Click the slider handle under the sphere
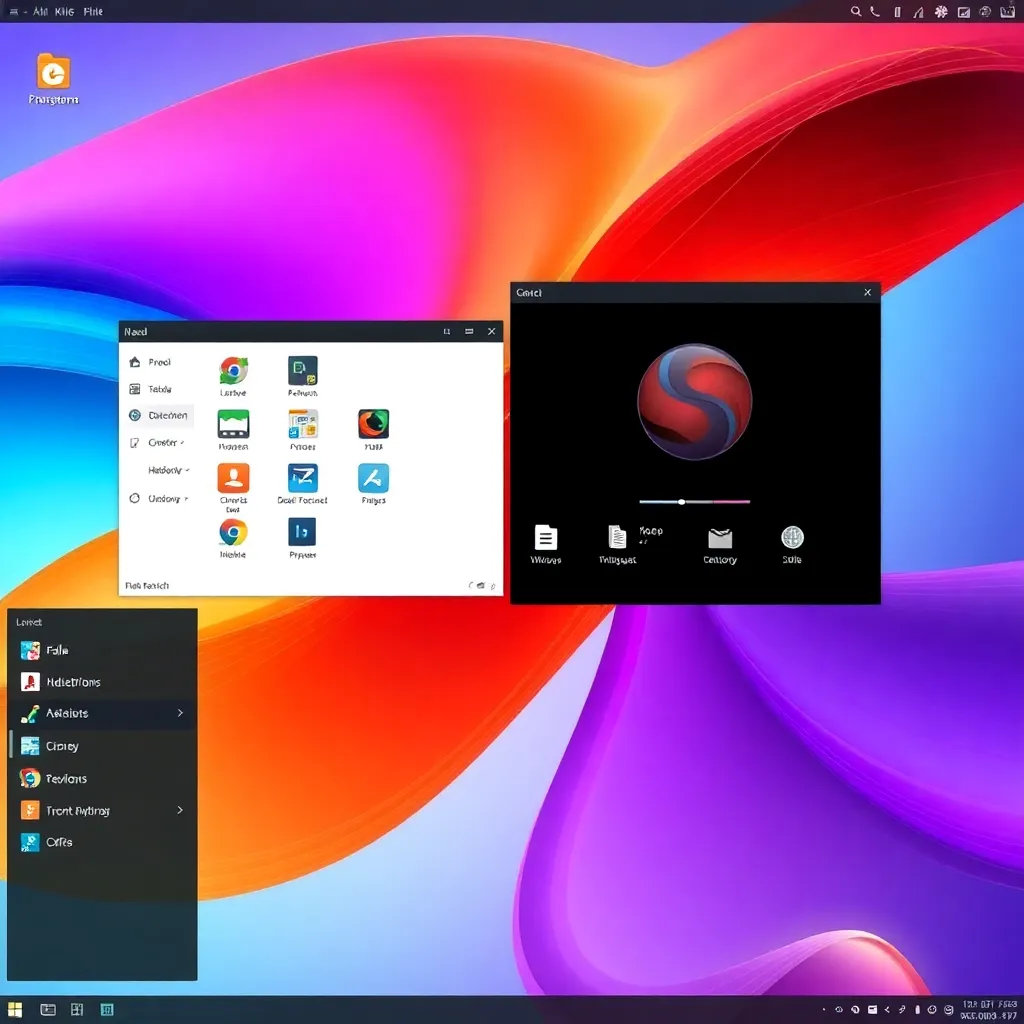Image resolution: width=1024 pixels, height=1024 pixels. (681, 502)
